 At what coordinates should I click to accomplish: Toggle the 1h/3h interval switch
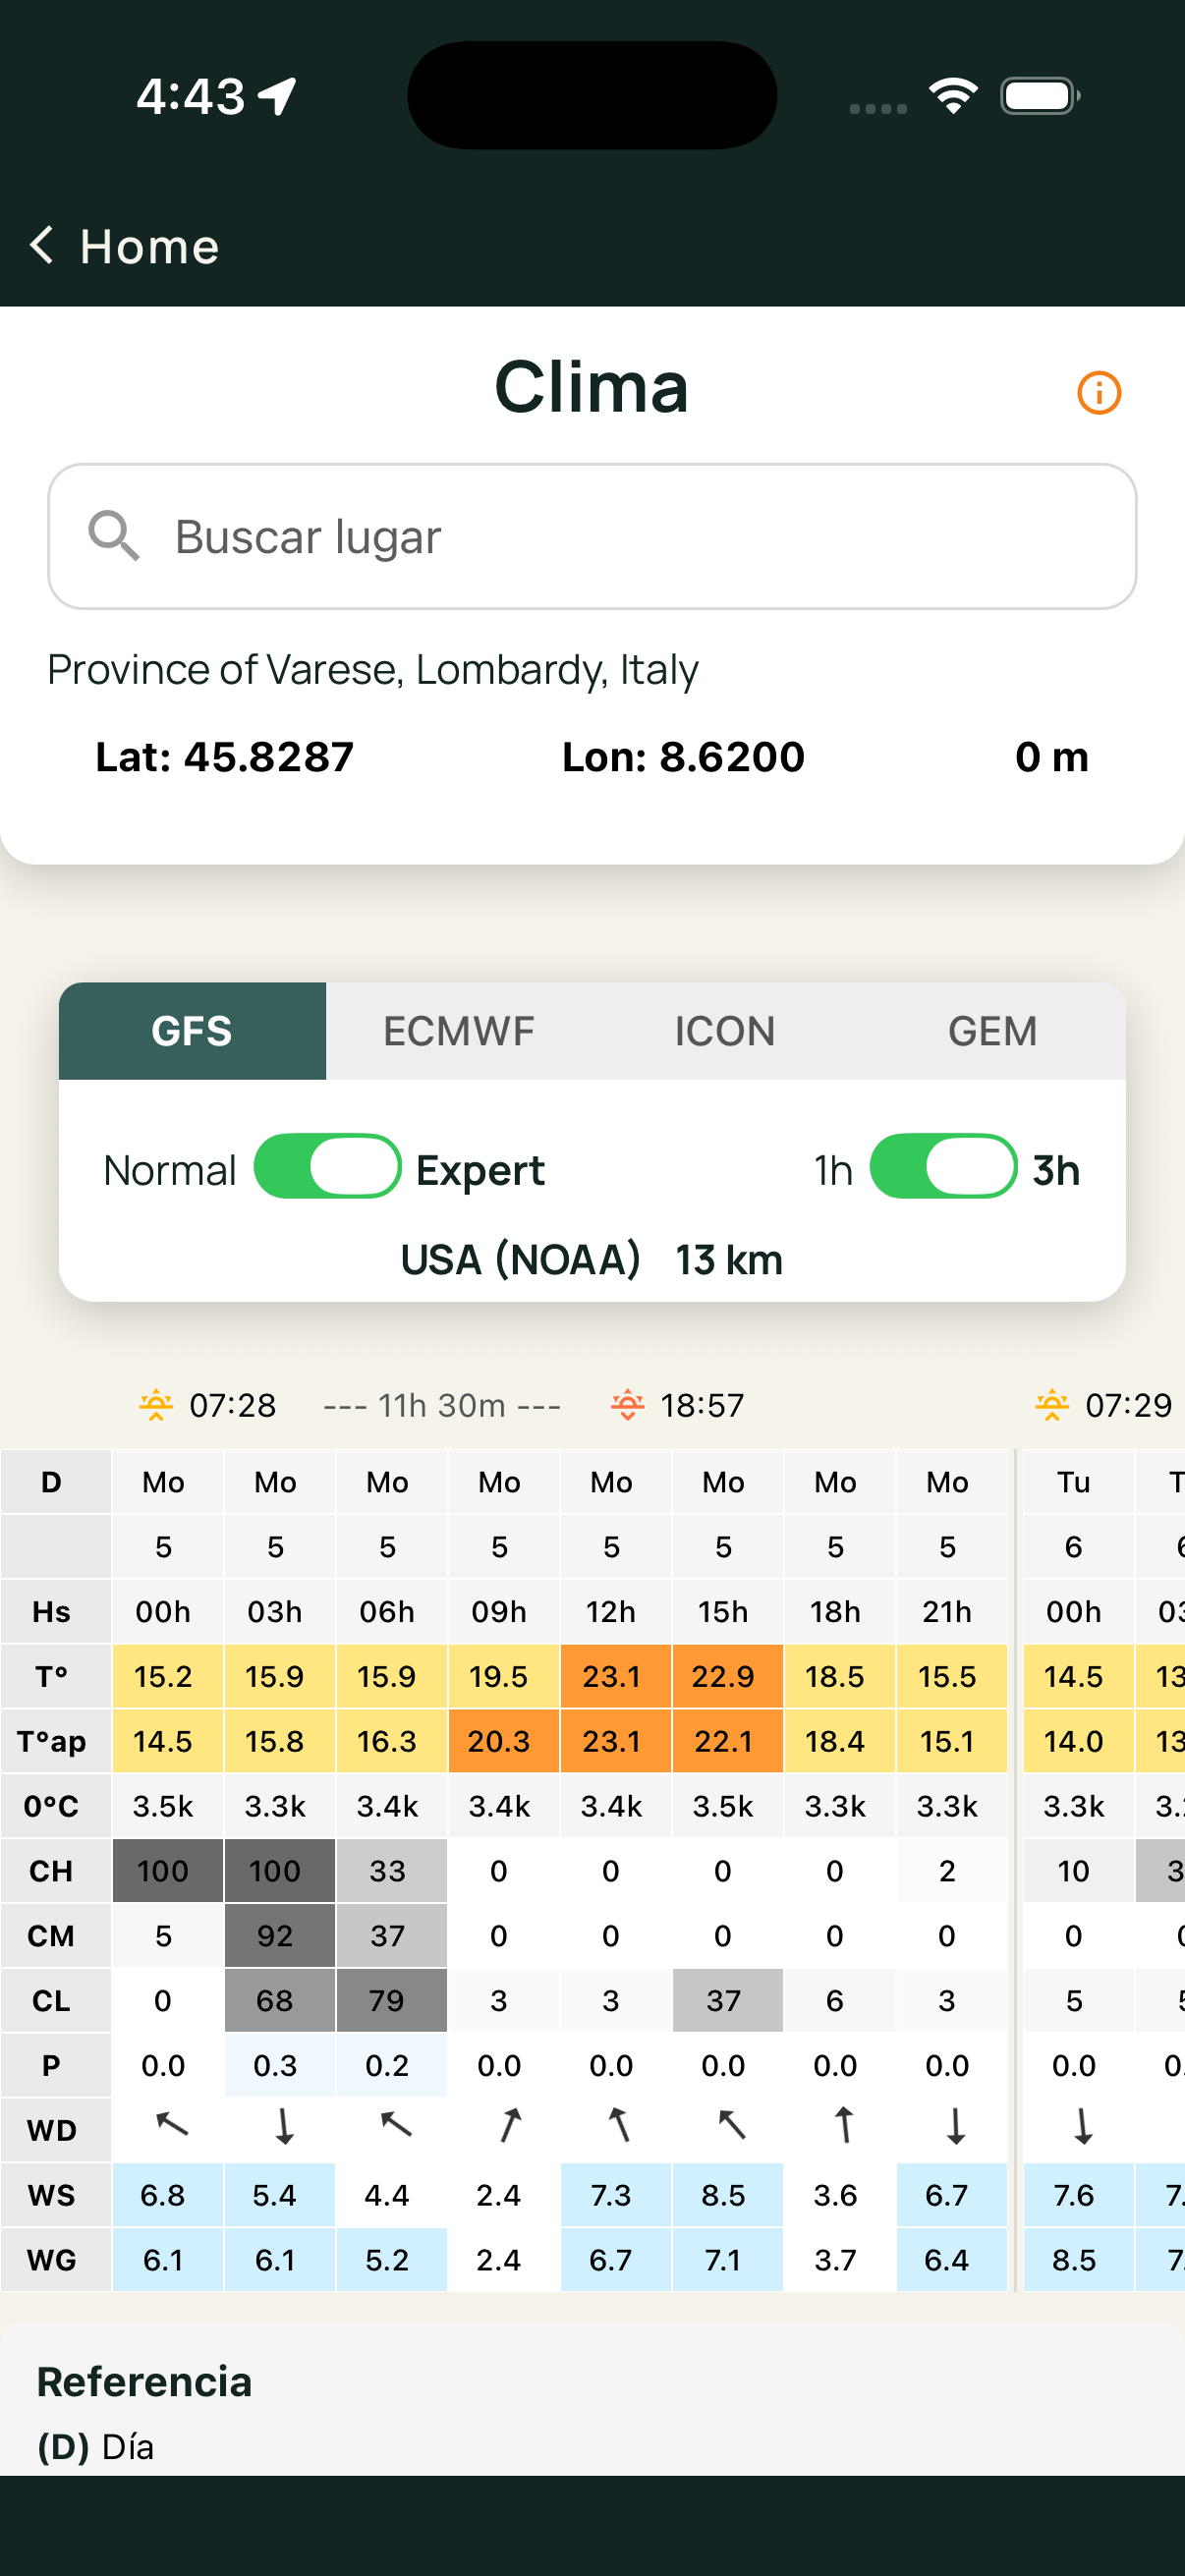point(943,1166)
